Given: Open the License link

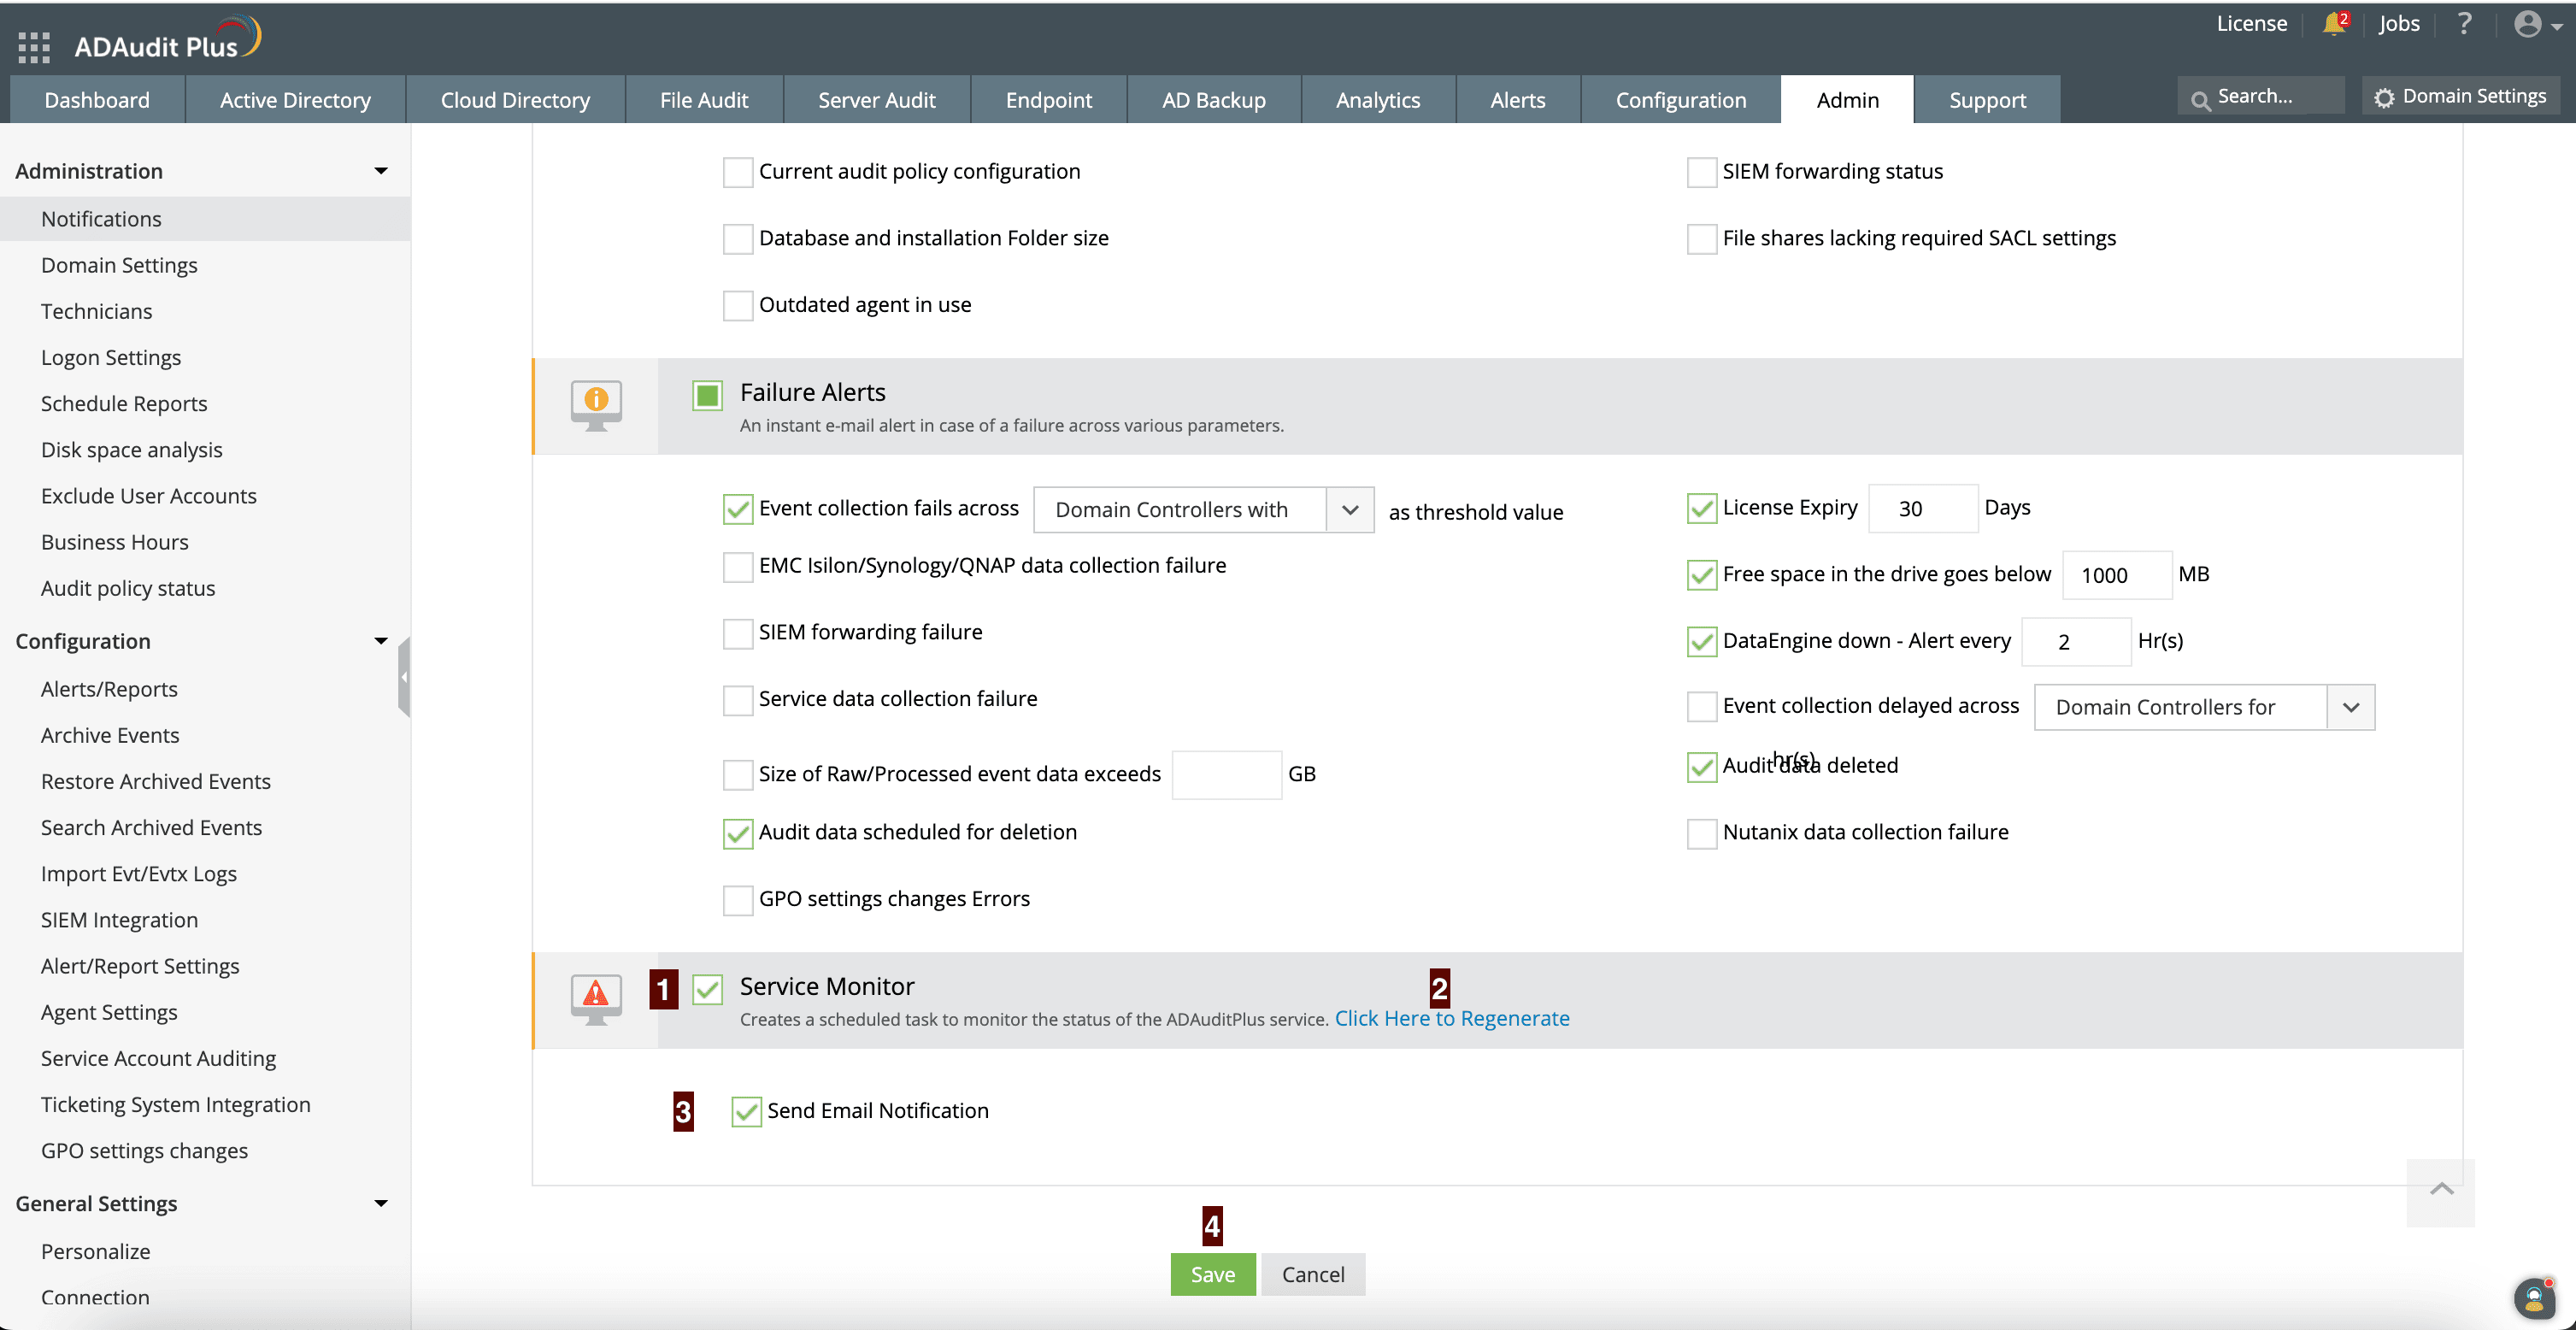Looking at the screenshot, I should click(2251, 23).
